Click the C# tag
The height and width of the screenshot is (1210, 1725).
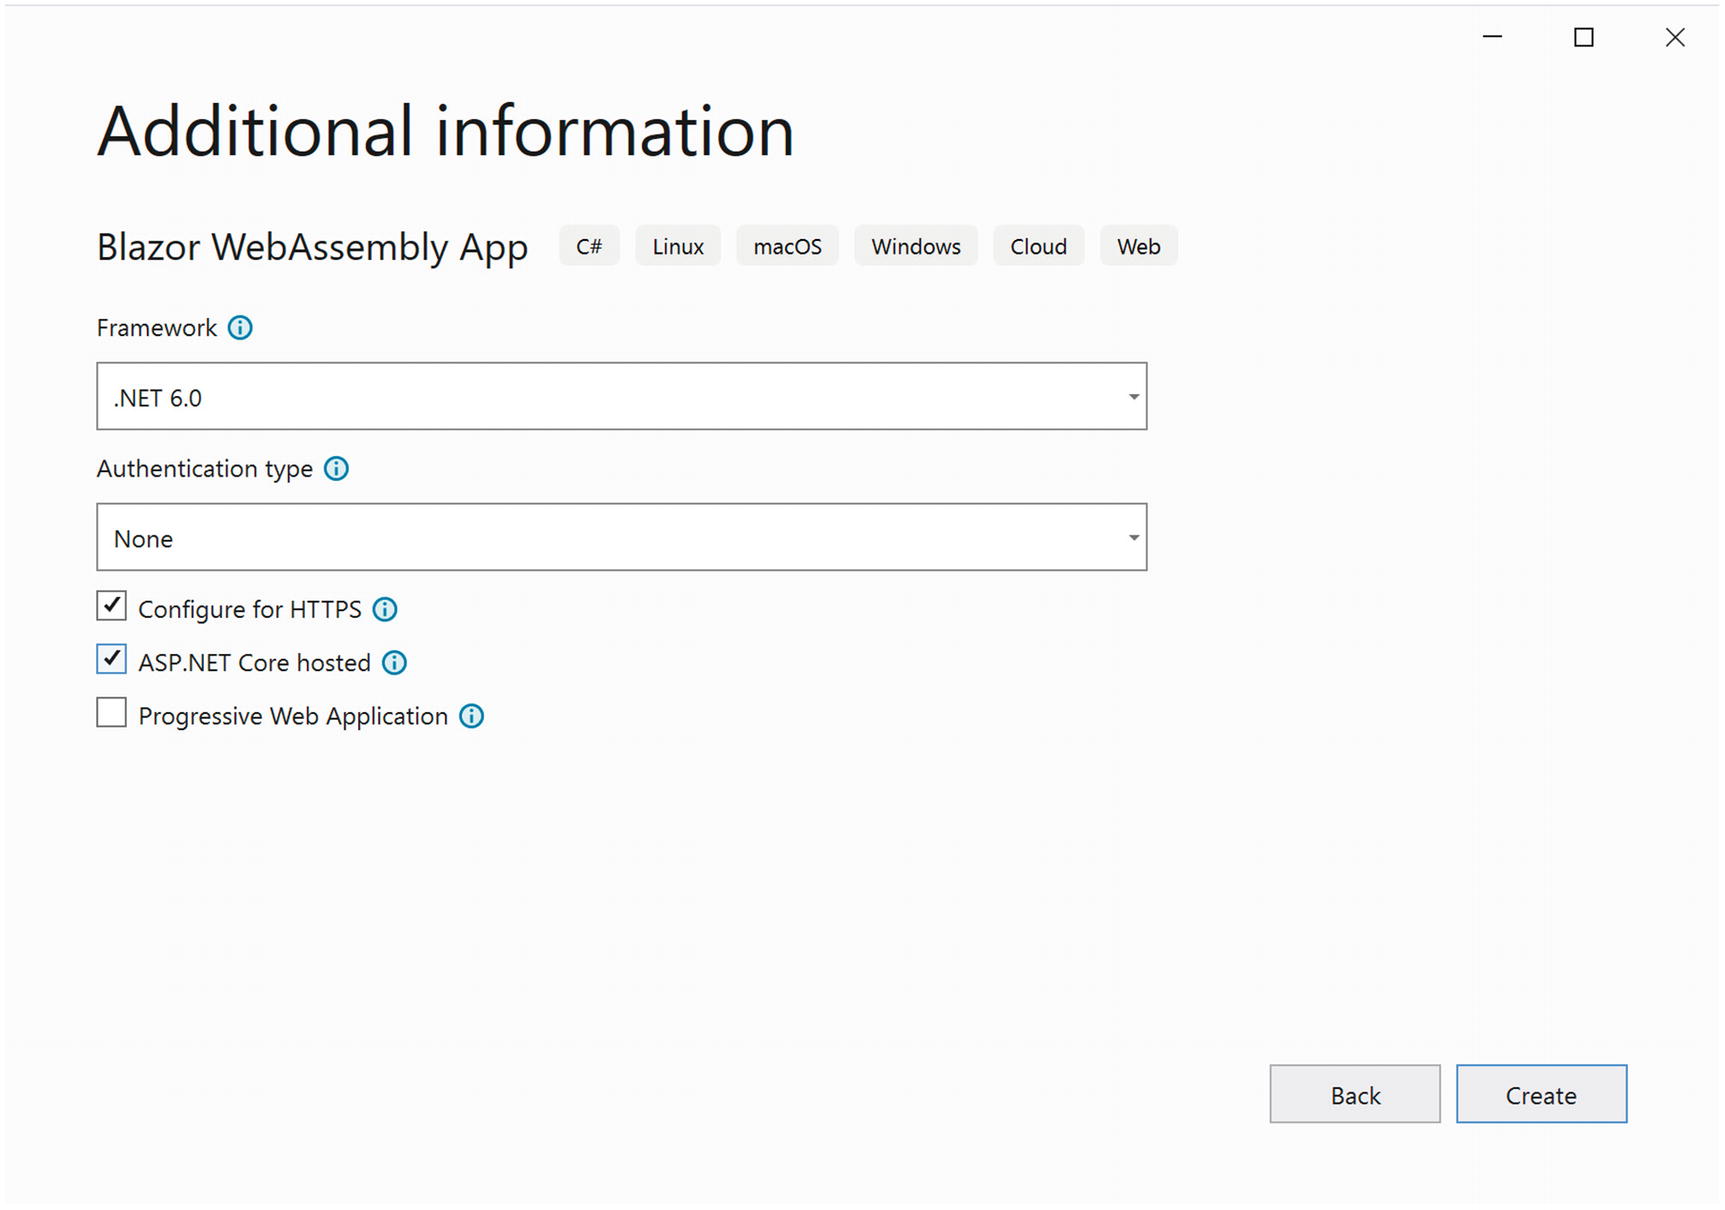point(589,247)
